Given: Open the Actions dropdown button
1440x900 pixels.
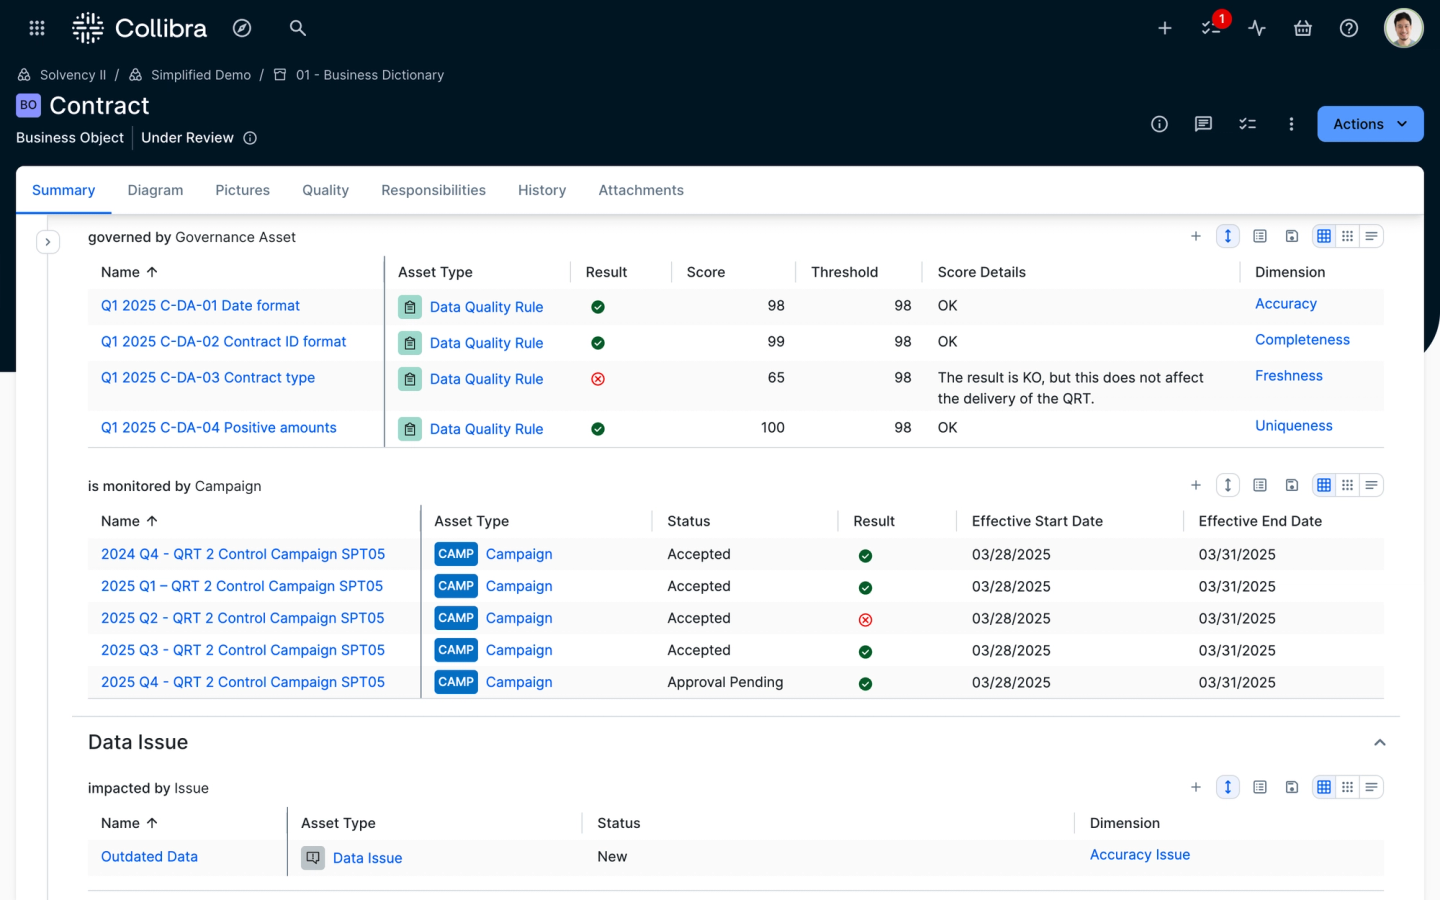Looking at the screenshot, I should click(1370, 124).
